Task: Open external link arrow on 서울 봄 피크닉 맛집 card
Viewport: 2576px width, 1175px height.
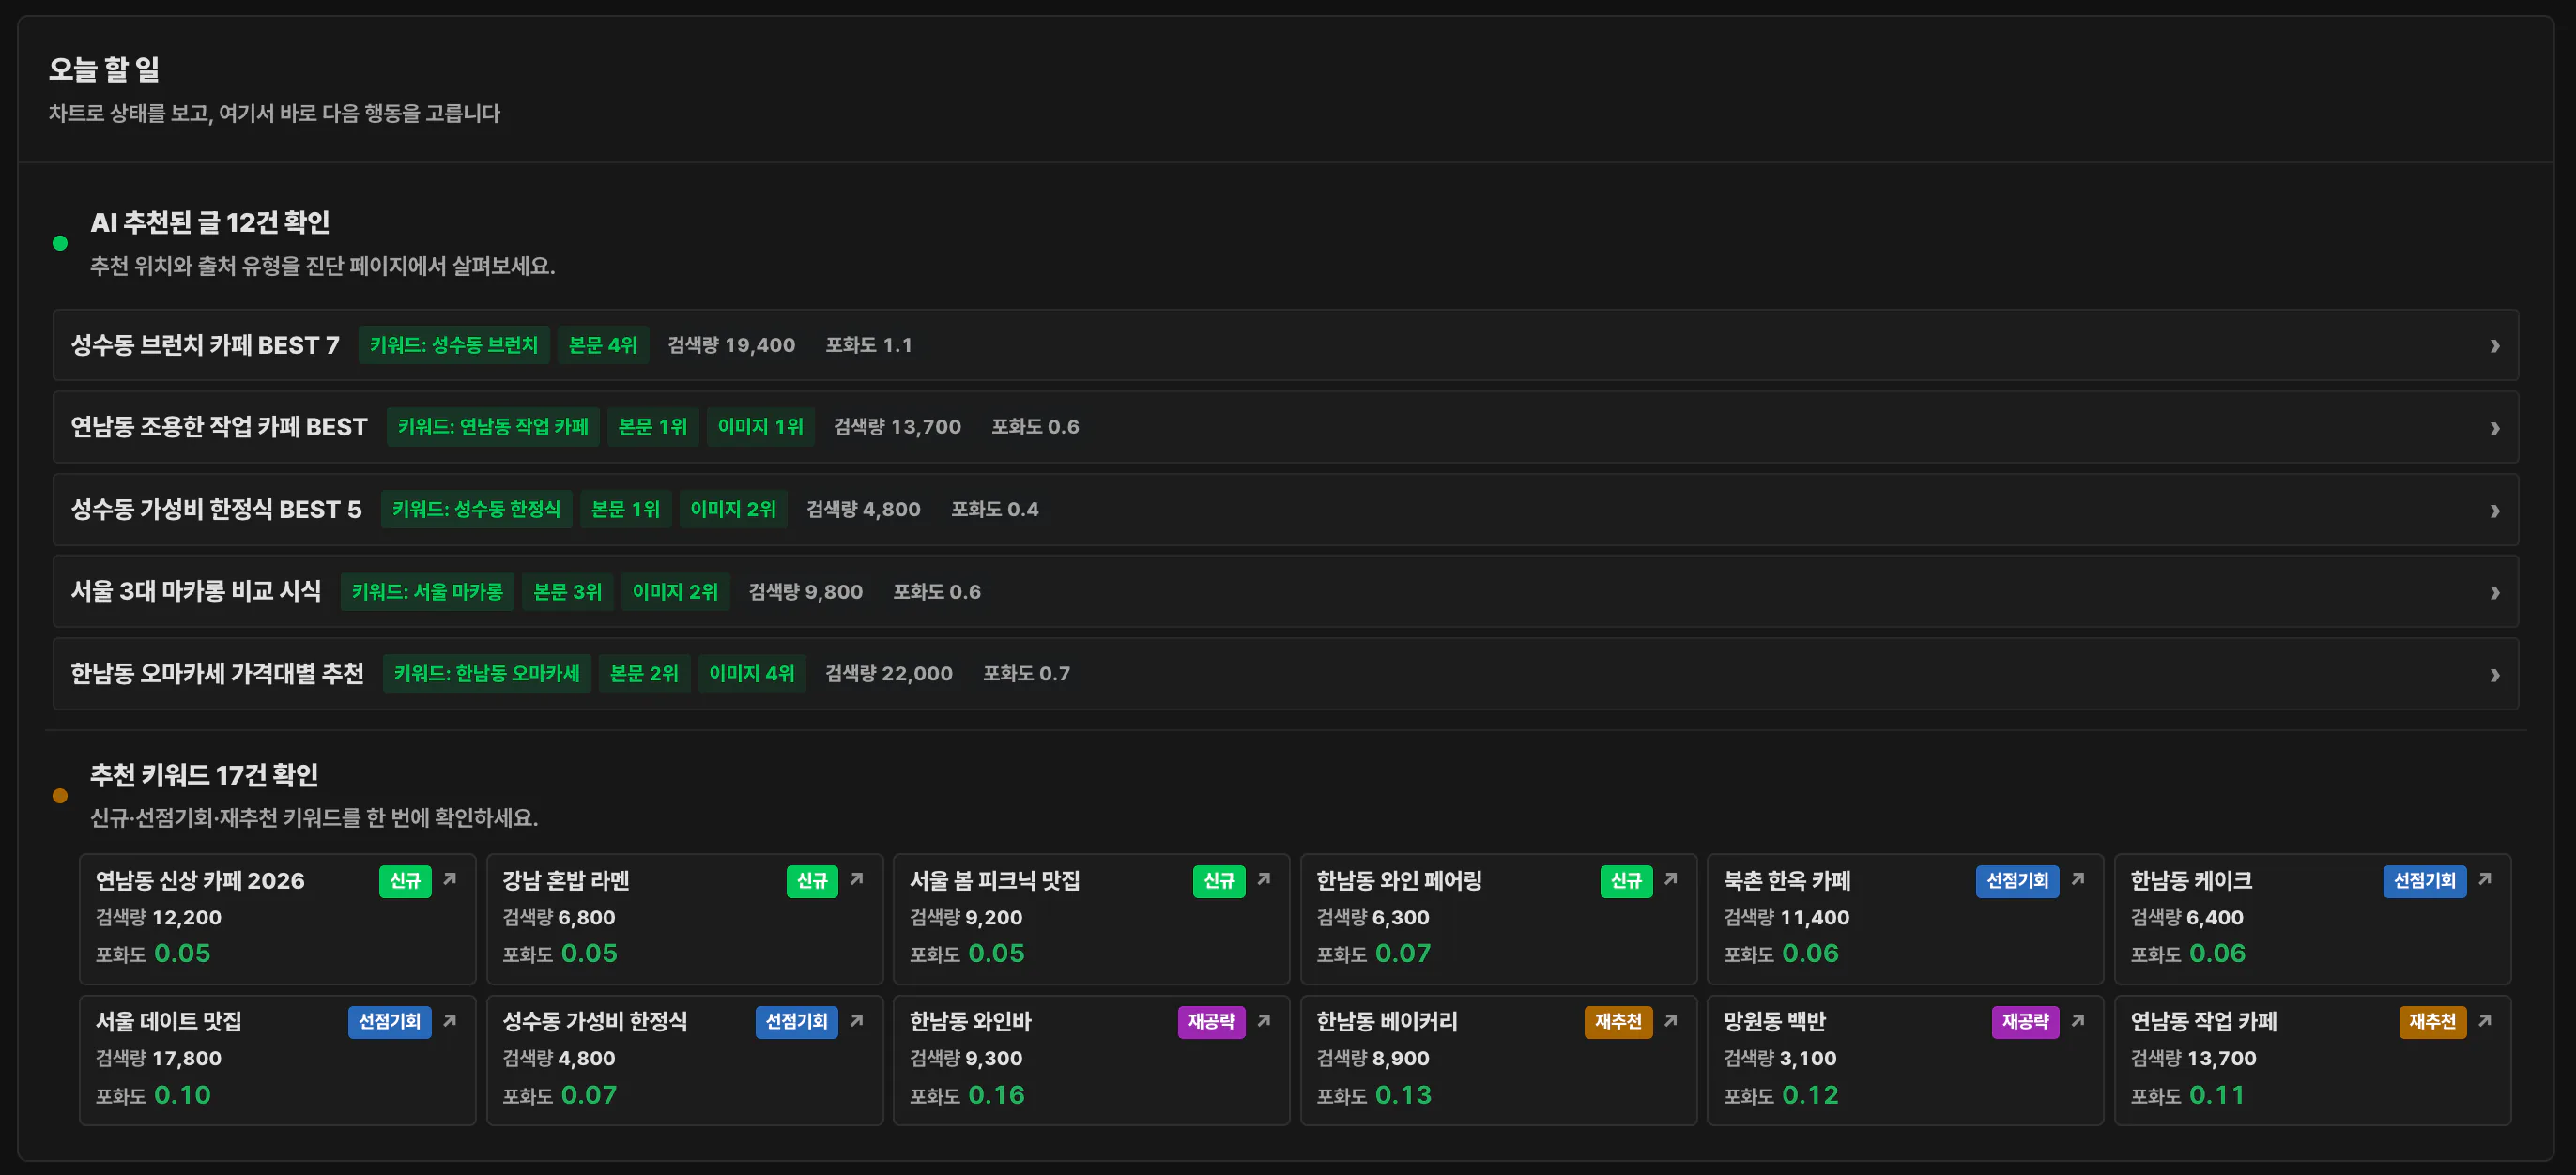Action: (1264, 879)
